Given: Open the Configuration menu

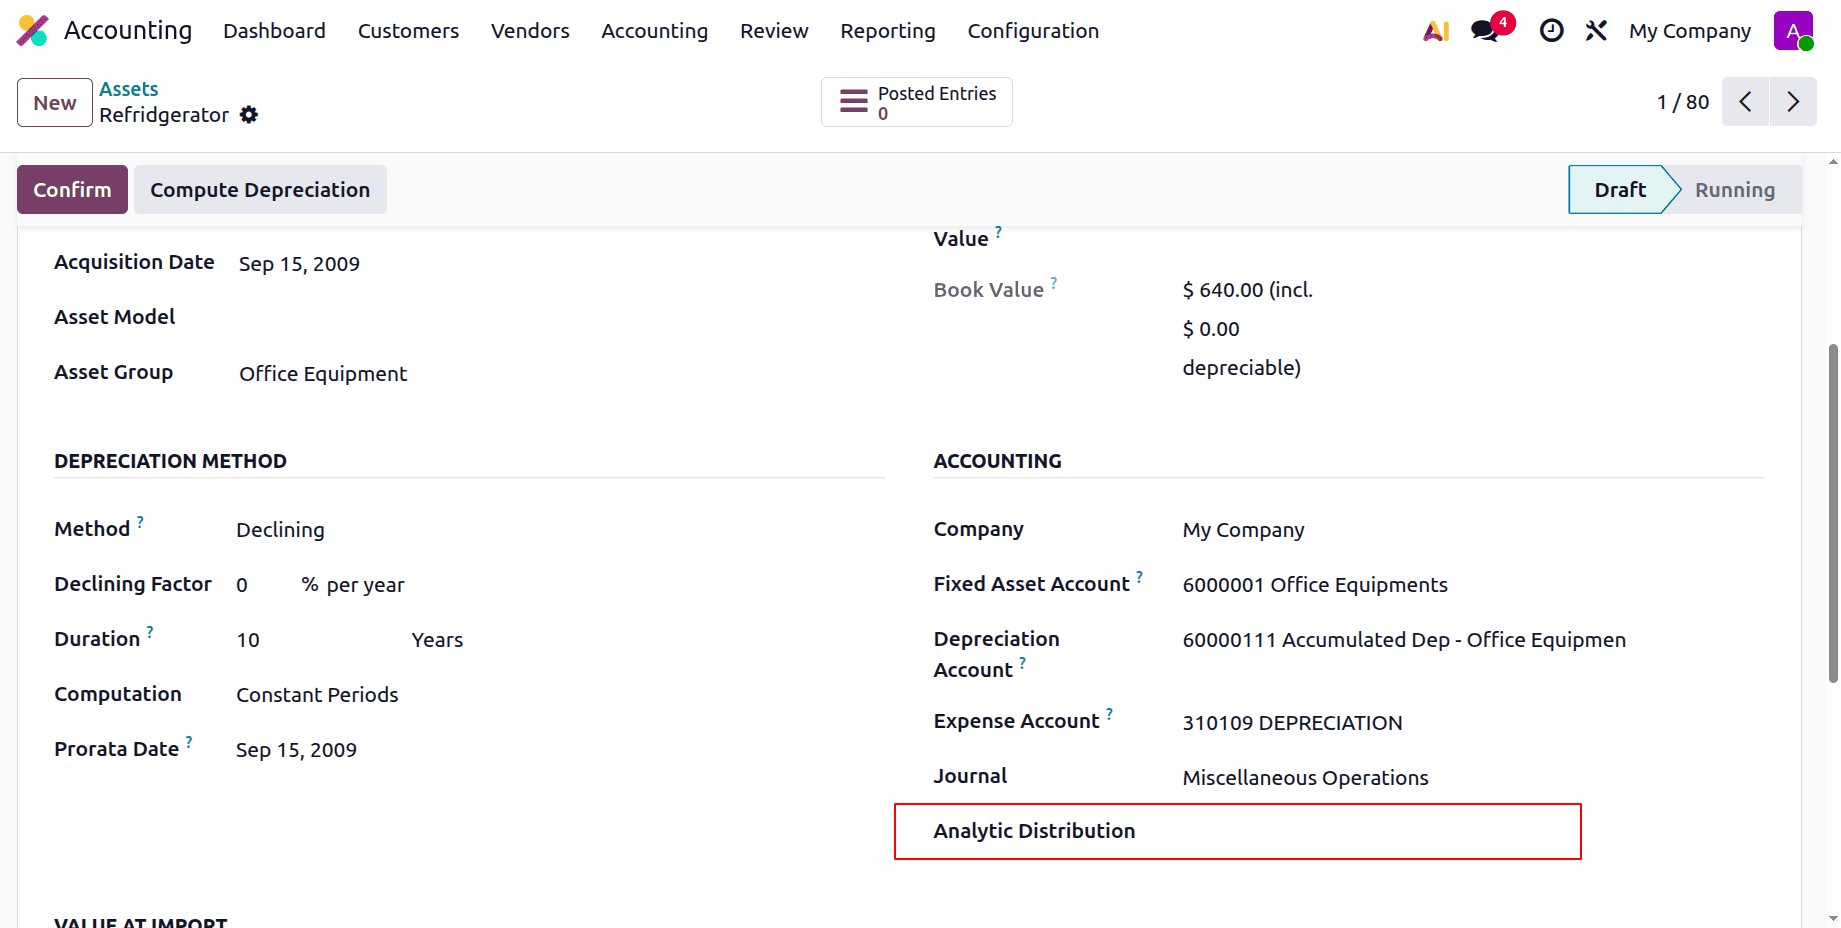Looking at the screenshot, I should pos(1033,31).
